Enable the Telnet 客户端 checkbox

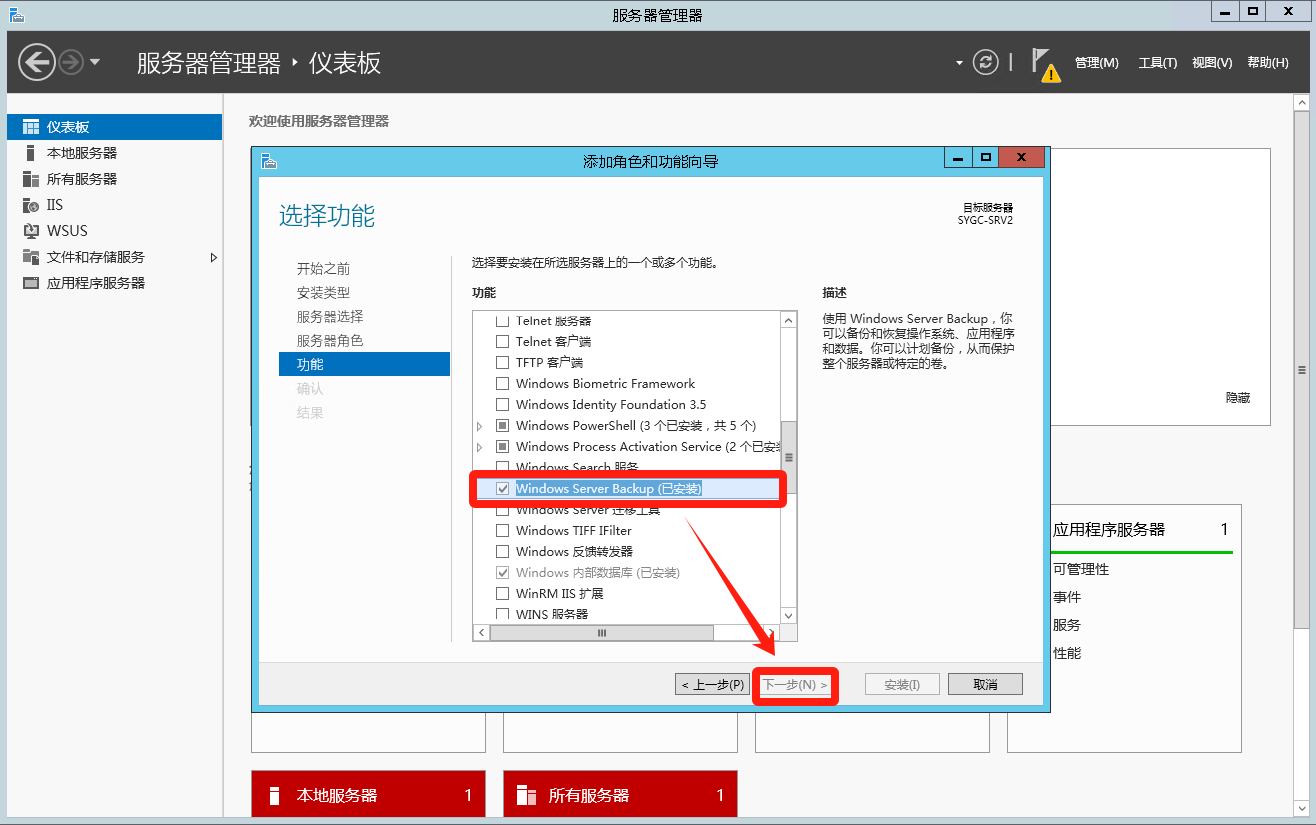[x=503, y=342]
